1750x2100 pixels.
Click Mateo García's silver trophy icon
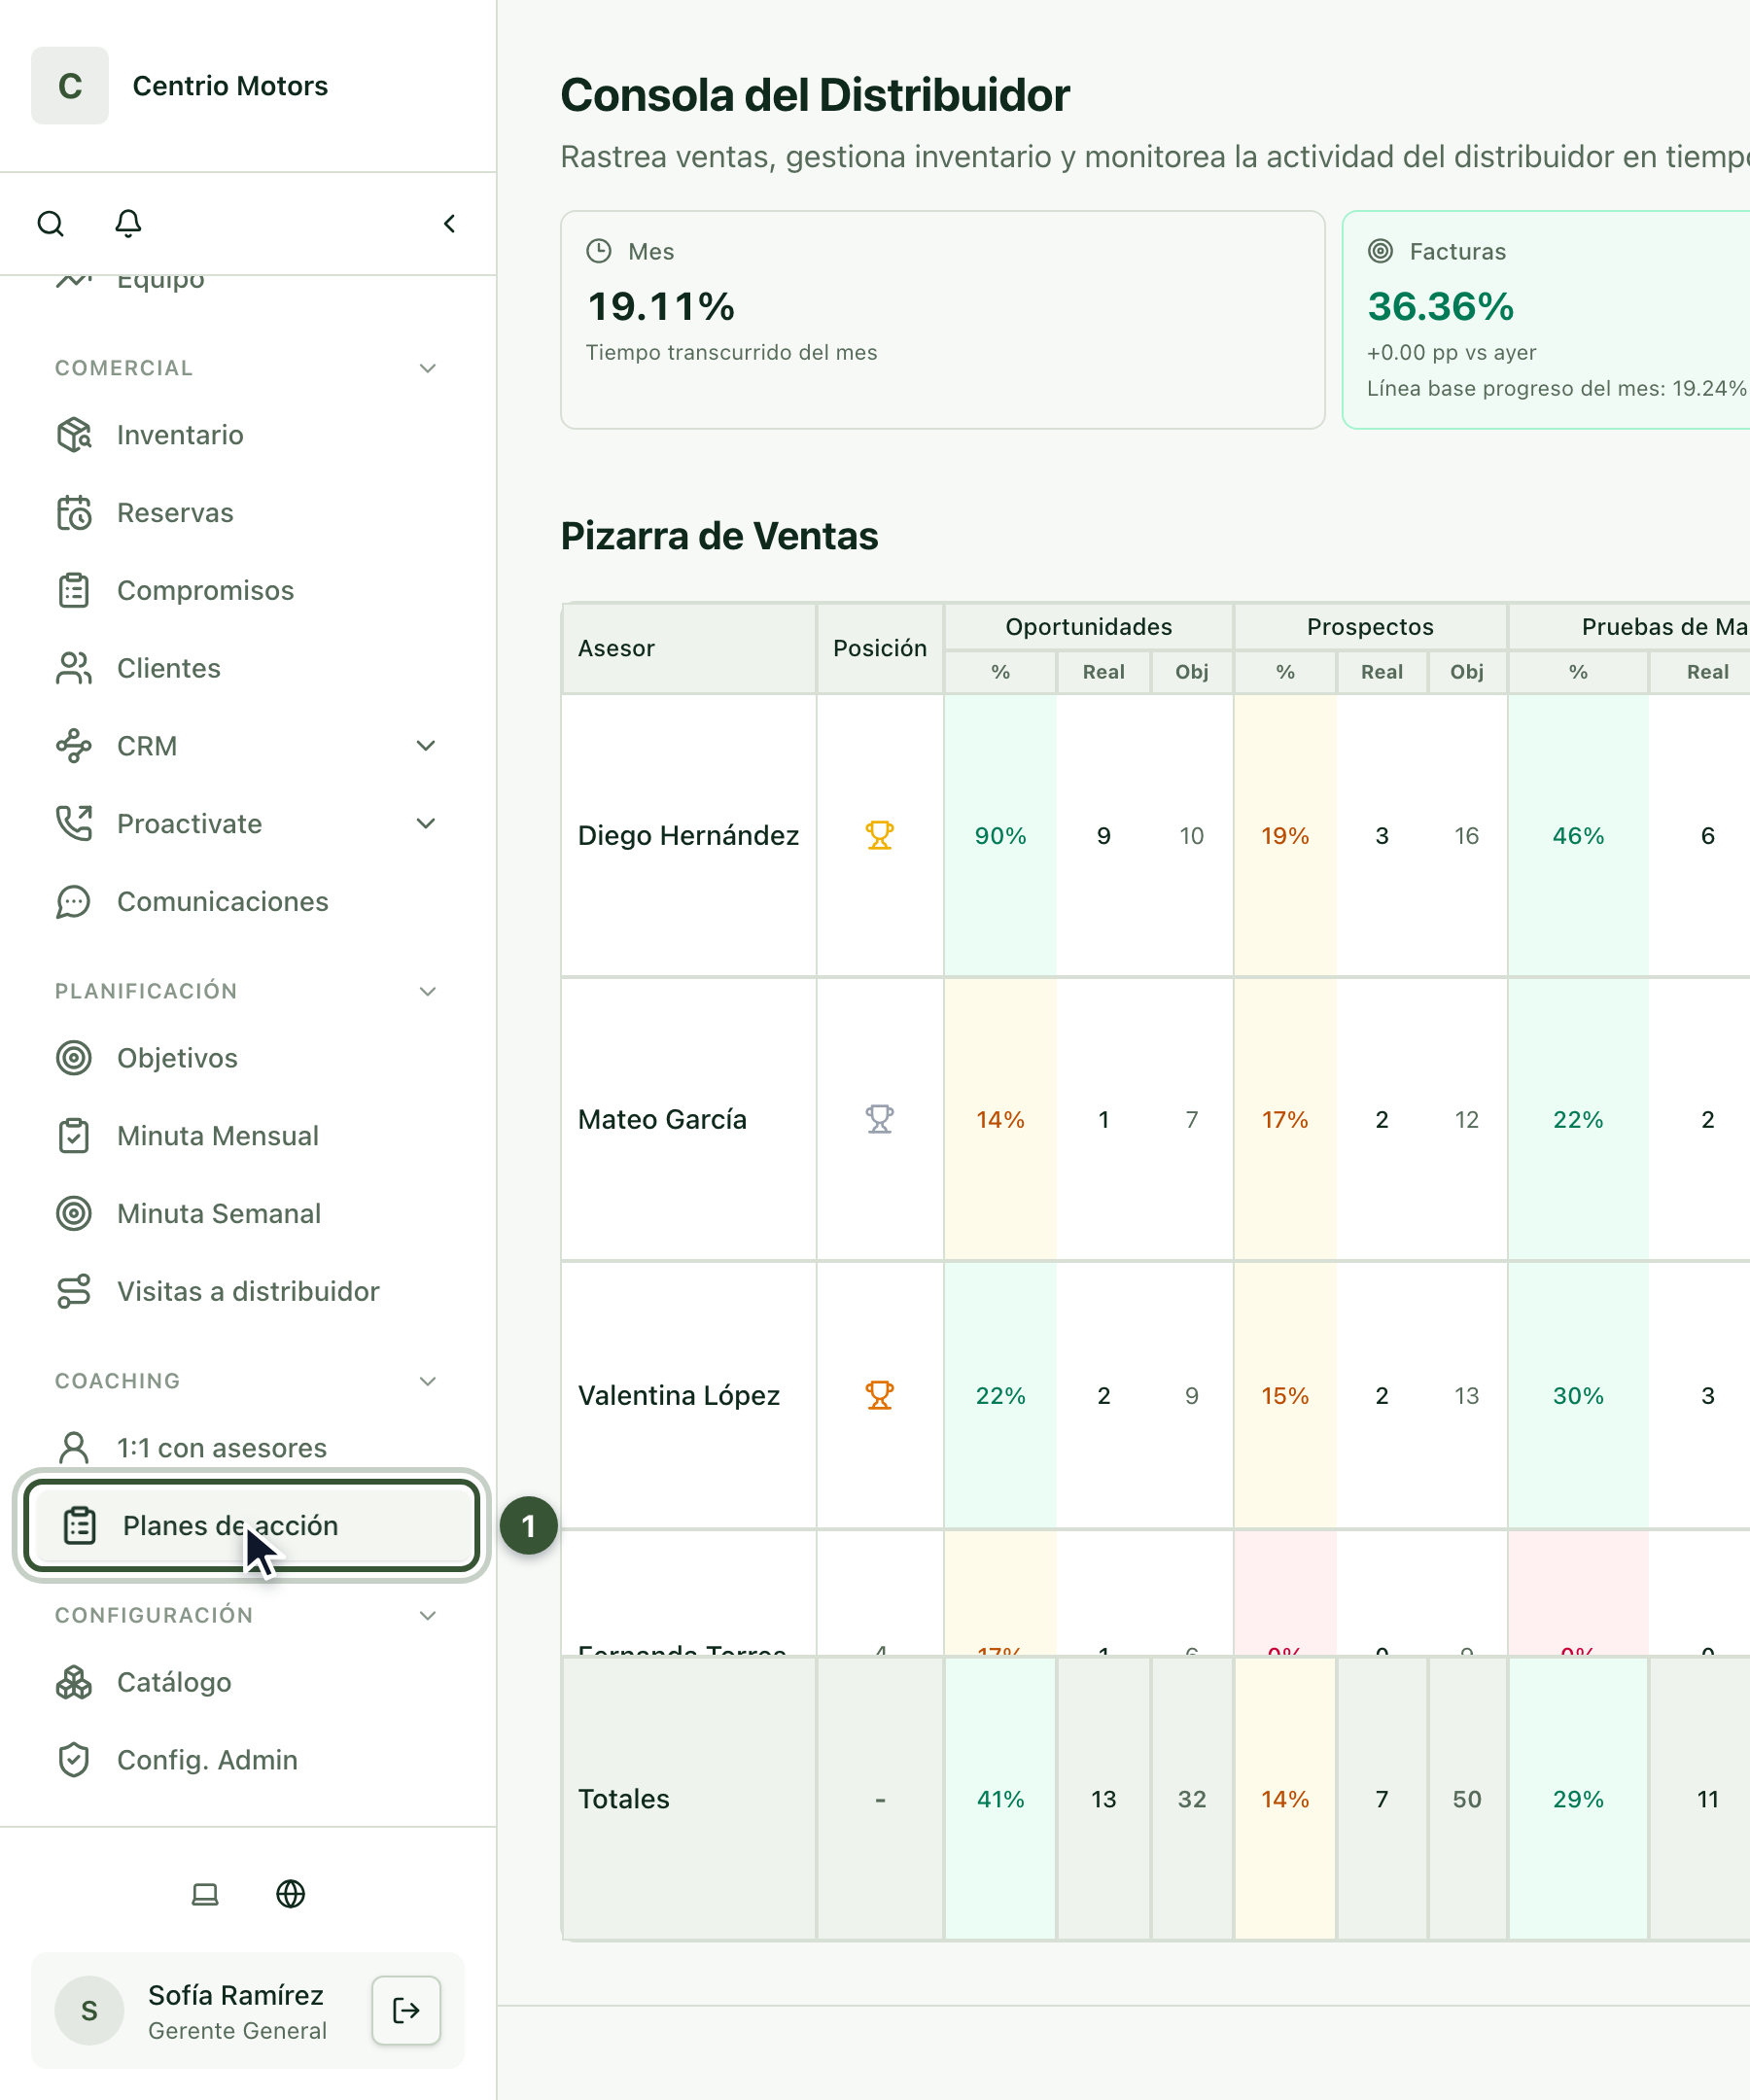click(880, 1119)
